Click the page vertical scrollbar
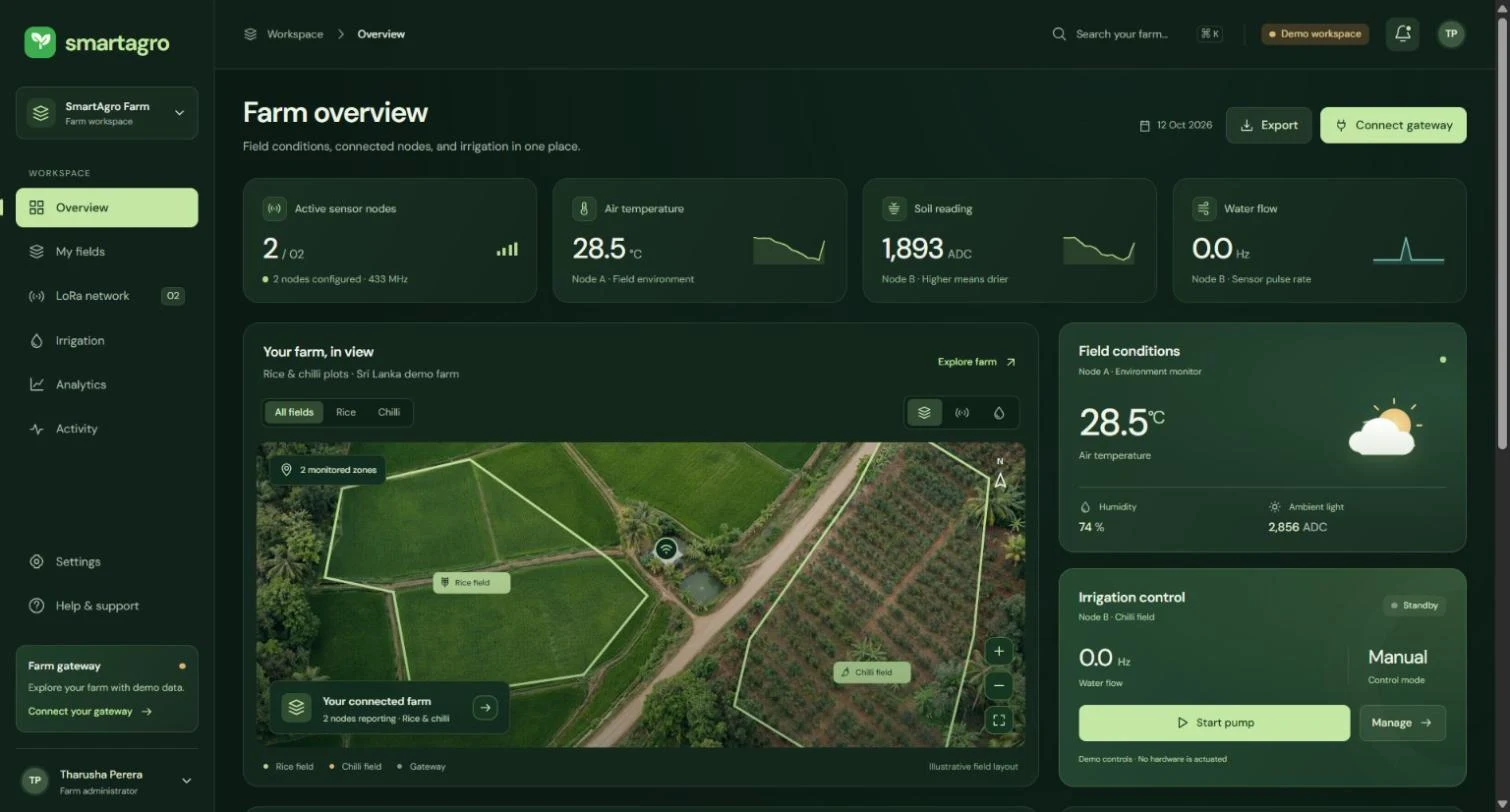1510x812 pixels. 1502,235
